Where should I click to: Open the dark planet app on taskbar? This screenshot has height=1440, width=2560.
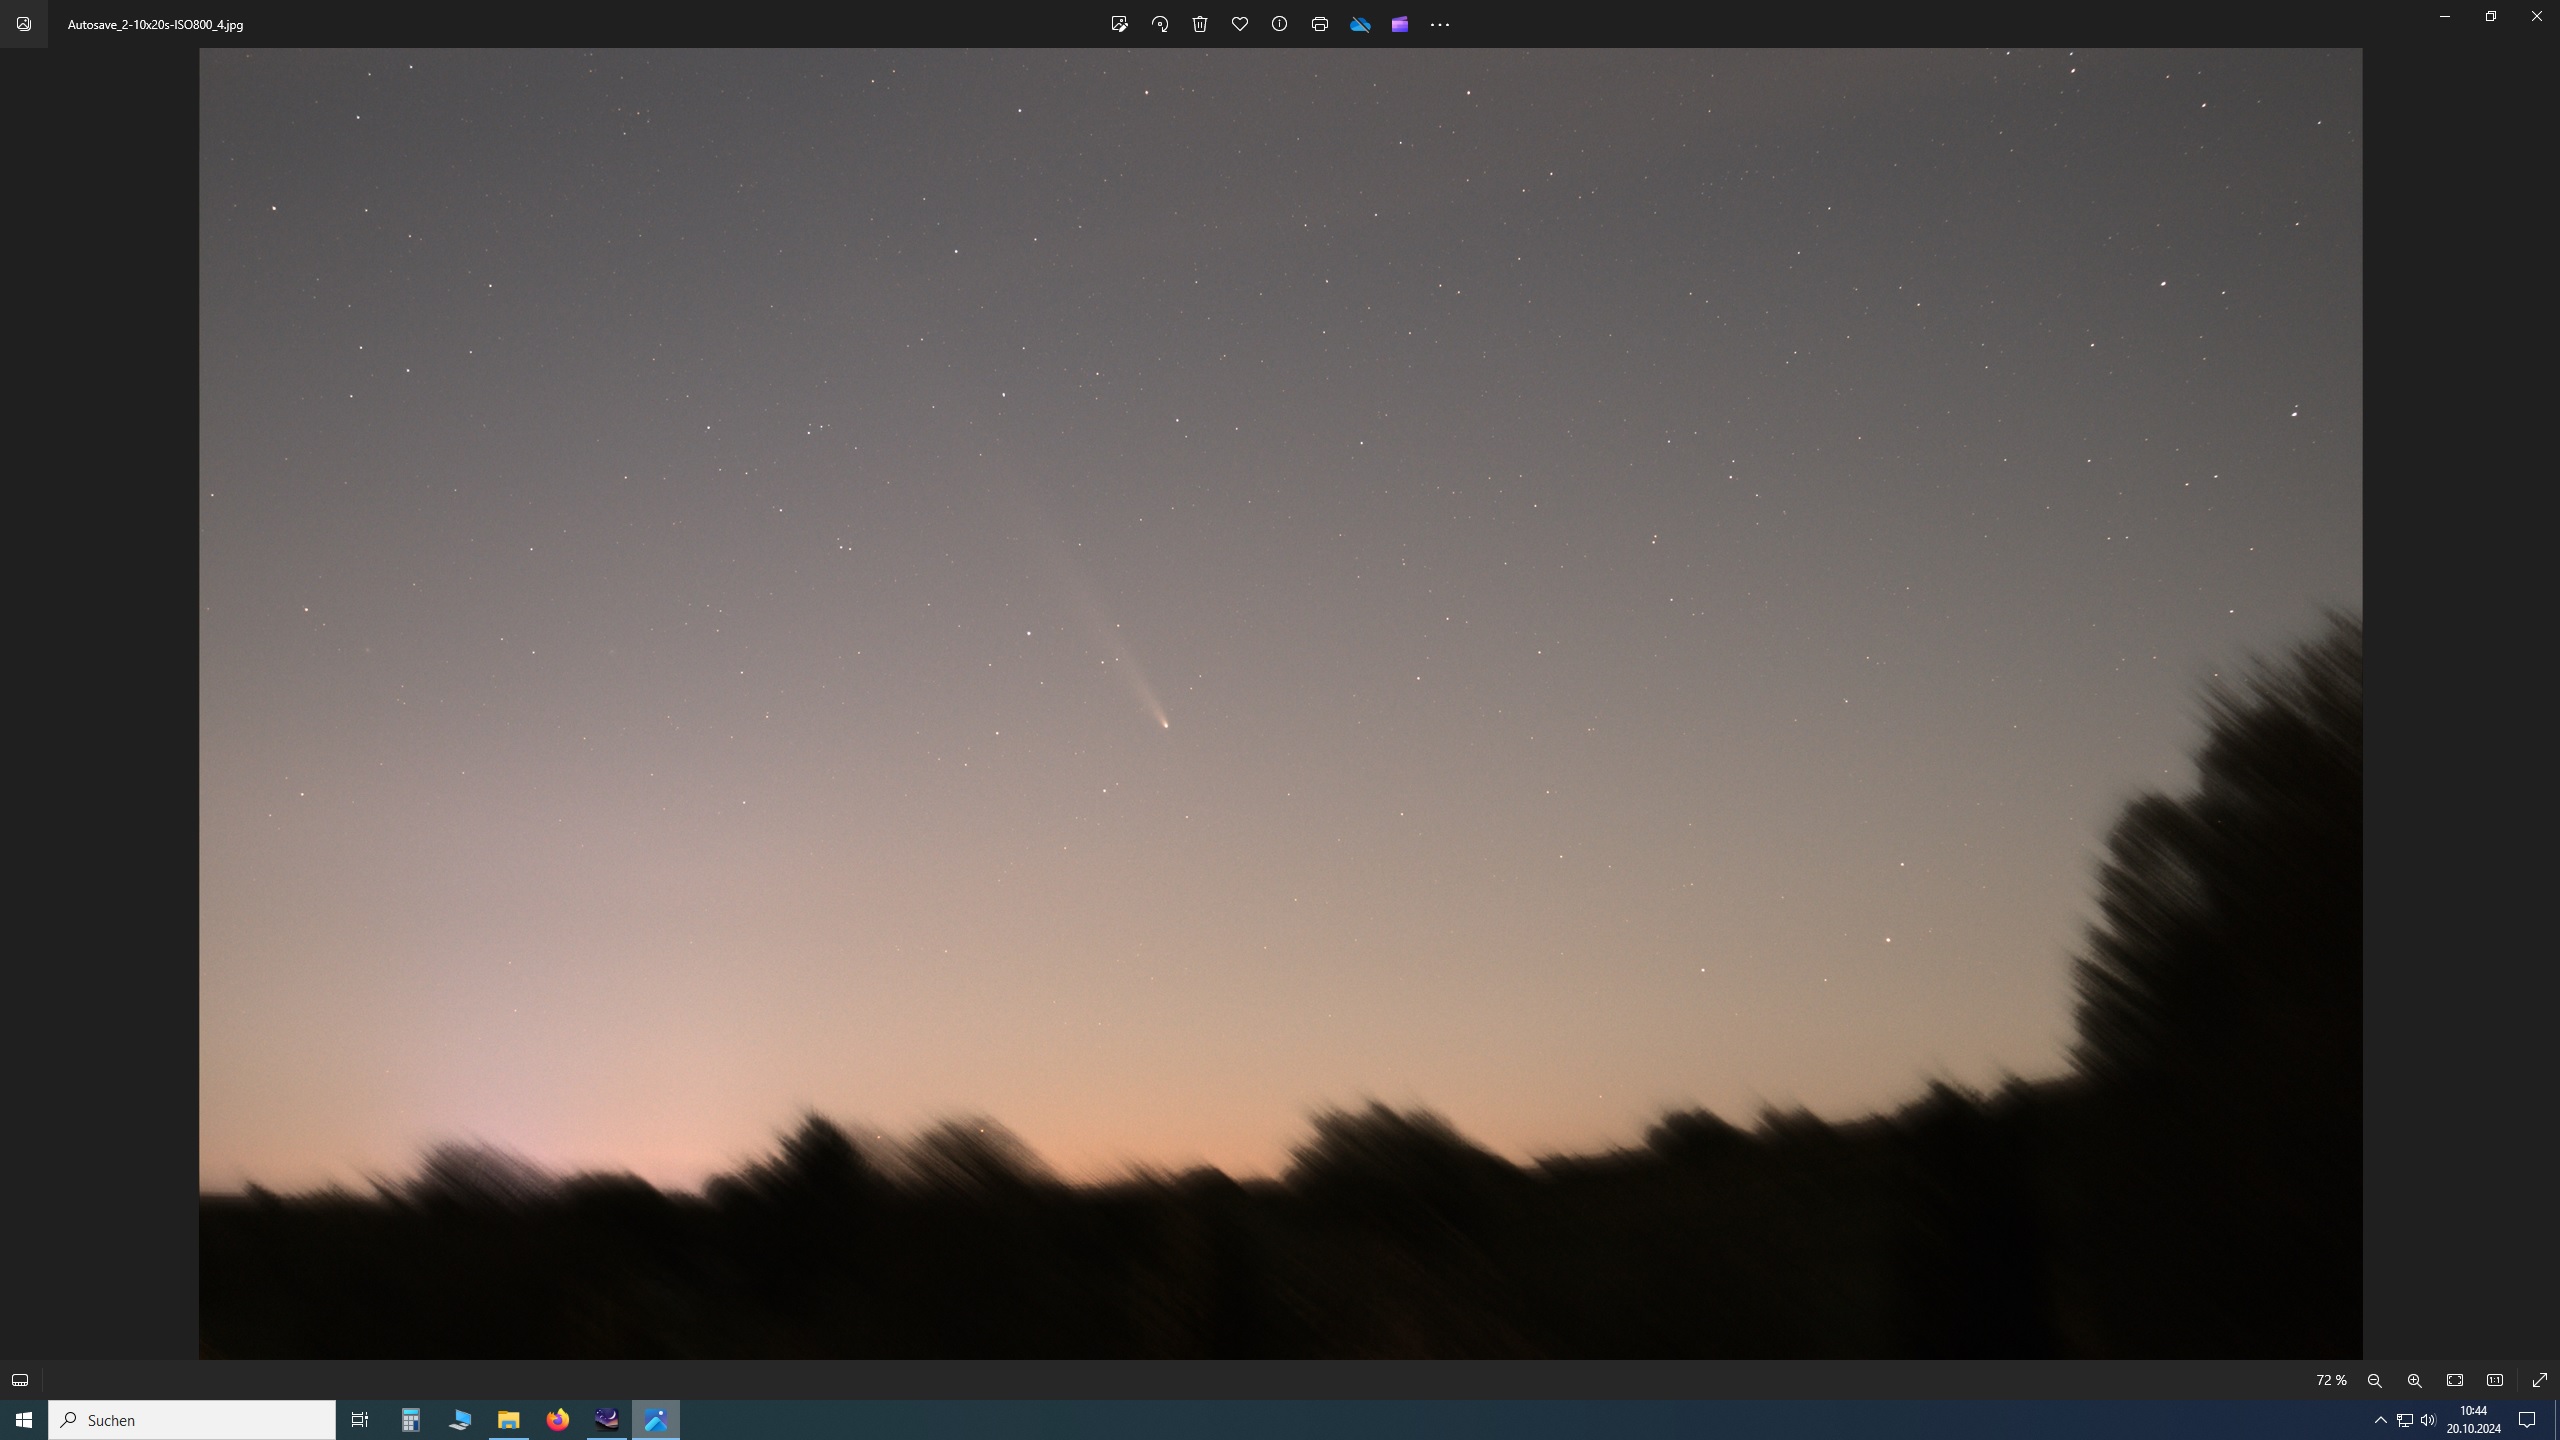pyautogui.click(x=607, y=1420)
